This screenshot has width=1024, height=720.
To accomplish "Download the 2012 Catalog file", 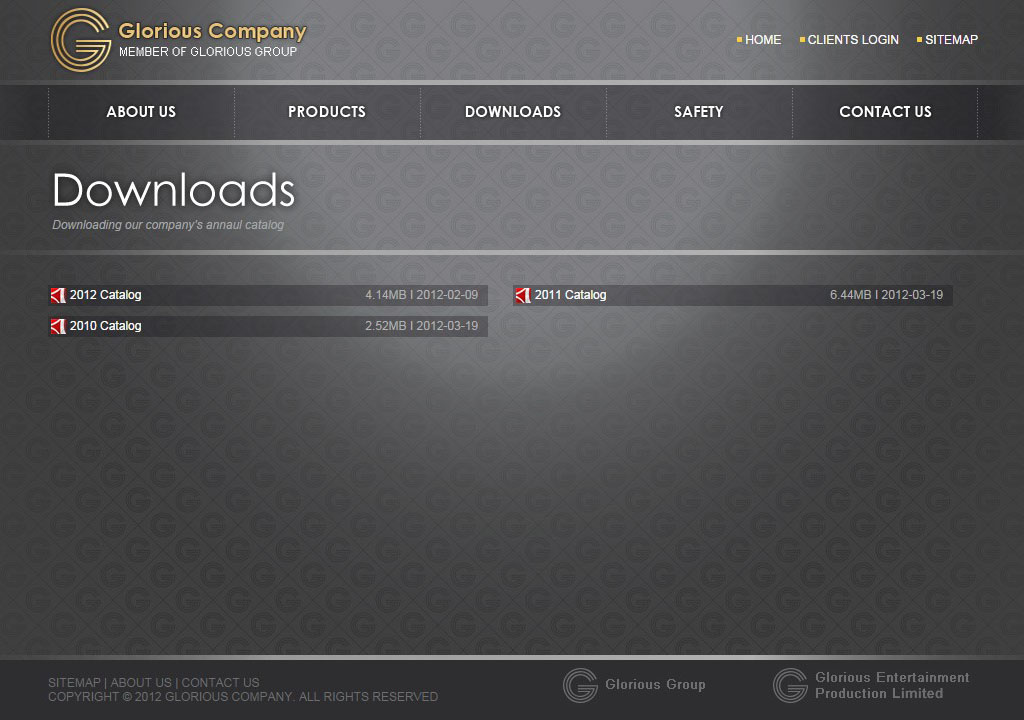I will pos(106,295).
